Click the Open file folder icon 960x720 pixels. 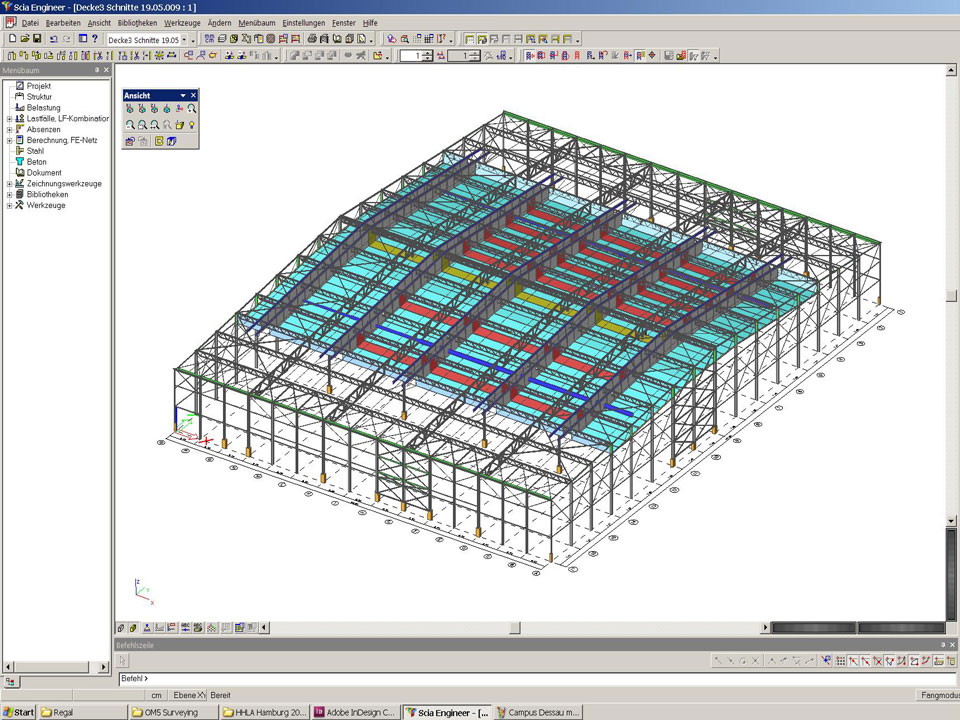click(x=24, y=39)
